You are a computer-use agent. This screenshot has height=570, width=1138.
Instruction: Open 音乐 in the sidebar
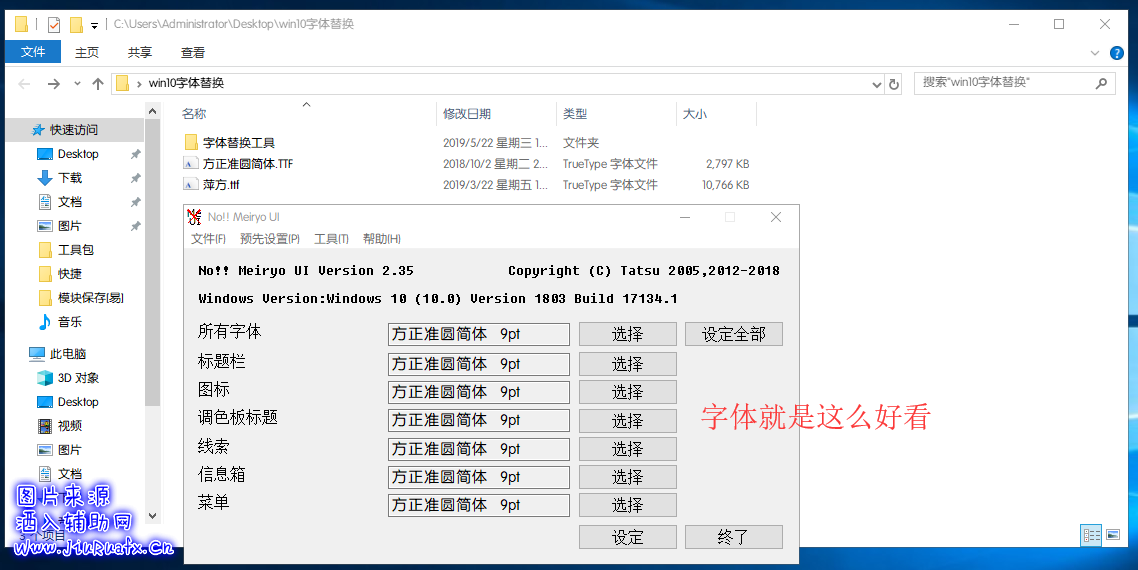(x=70, y=322)
